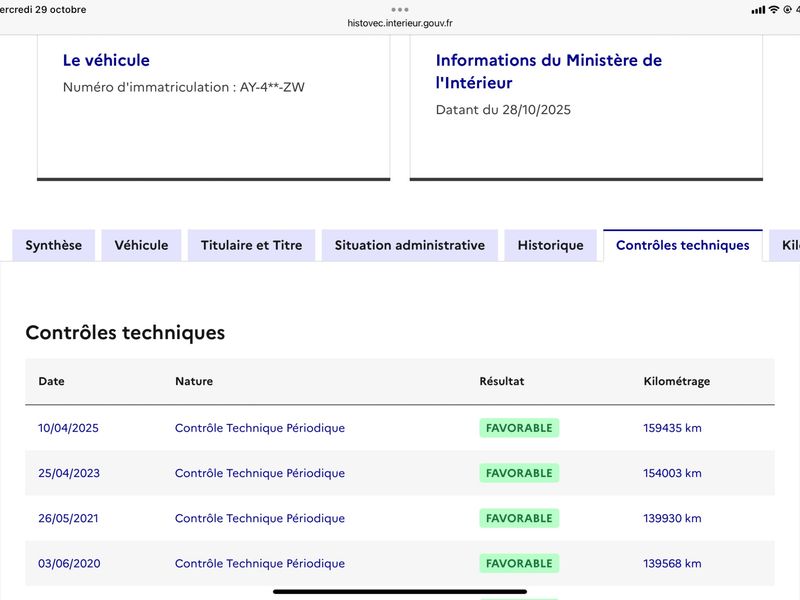Select the registration number AY-4**-ZW text
The image size is (800, 600).
click(272, 87)
